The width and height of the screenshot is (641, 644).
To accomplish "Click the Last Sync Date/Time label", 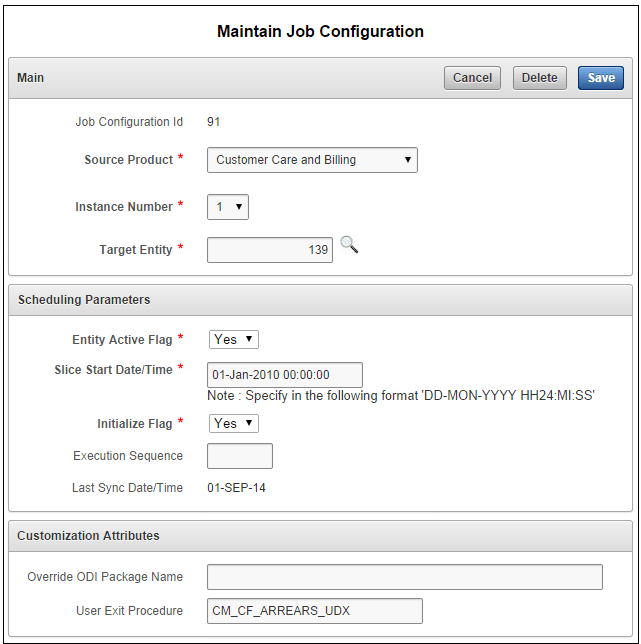I will pos(127,488).
